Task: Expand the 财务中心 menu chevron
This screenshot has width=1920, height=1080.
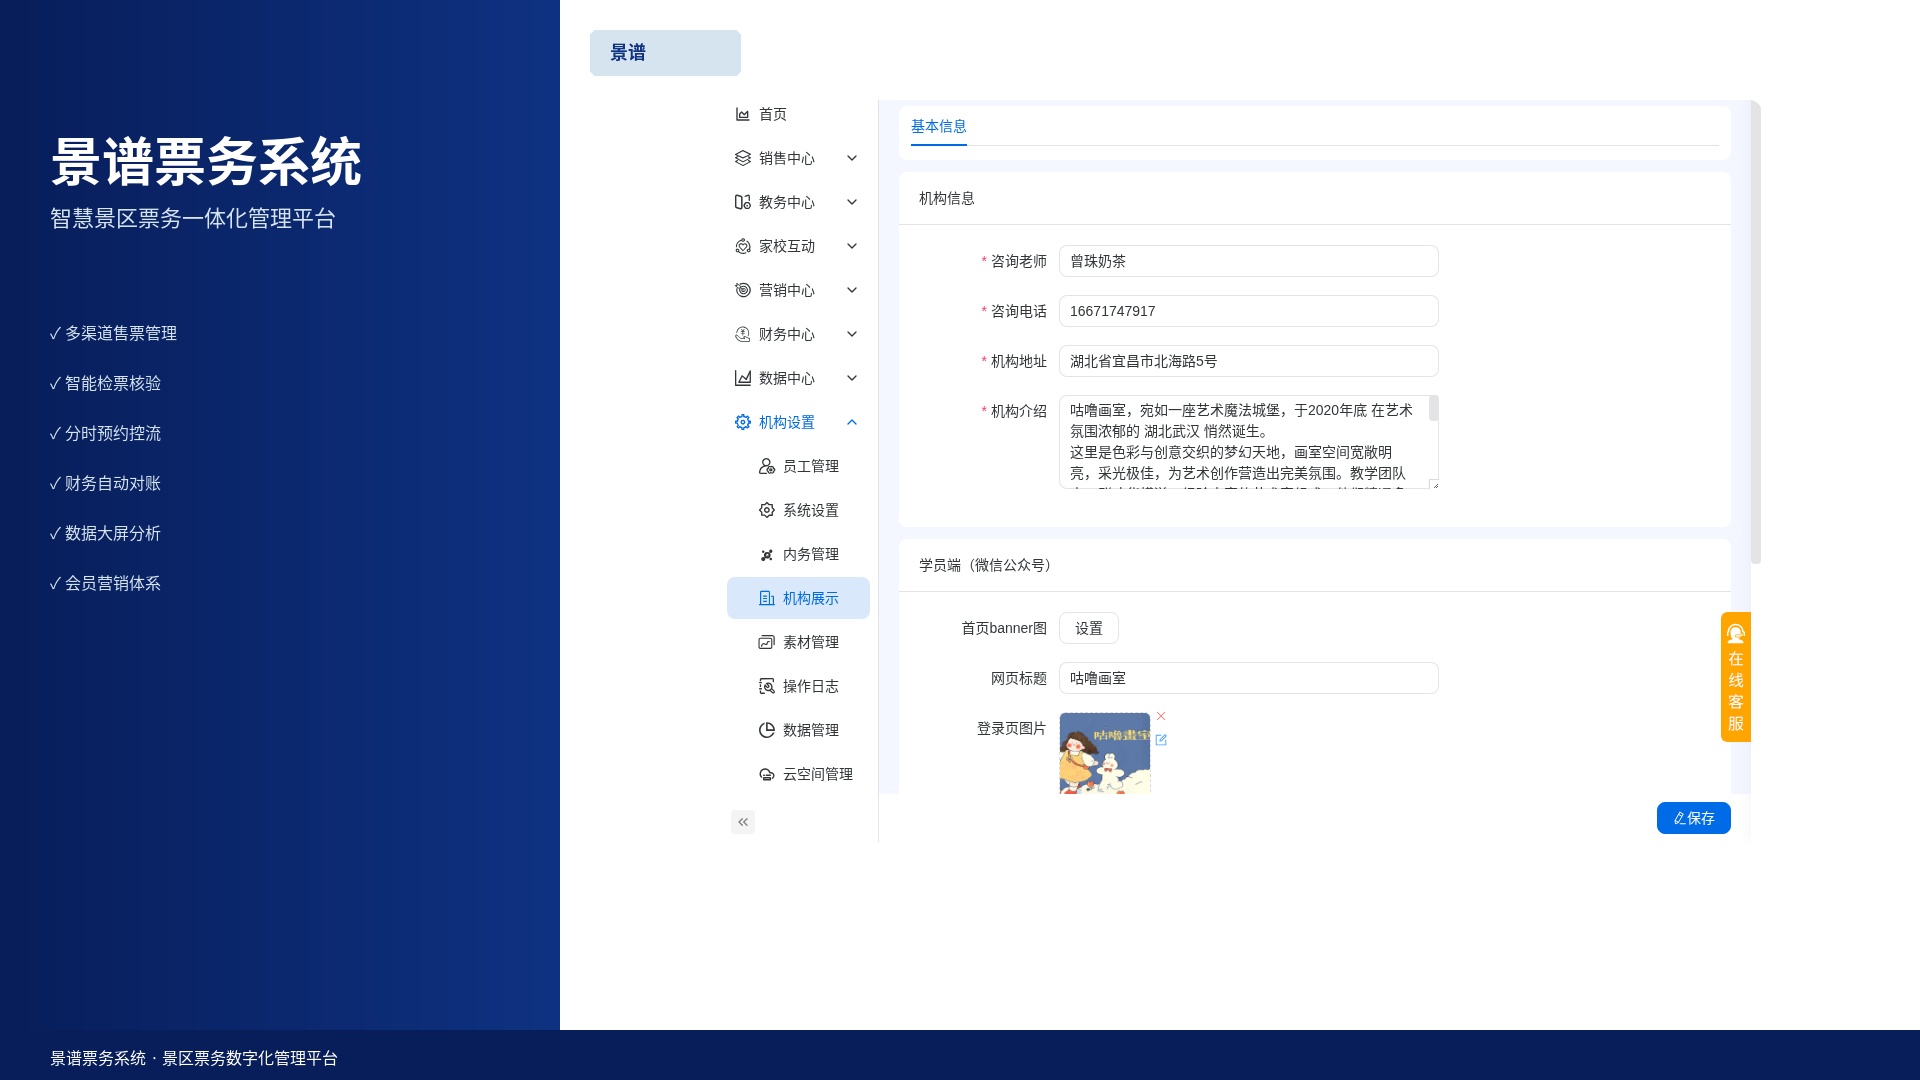Action: tap(852, 334)
